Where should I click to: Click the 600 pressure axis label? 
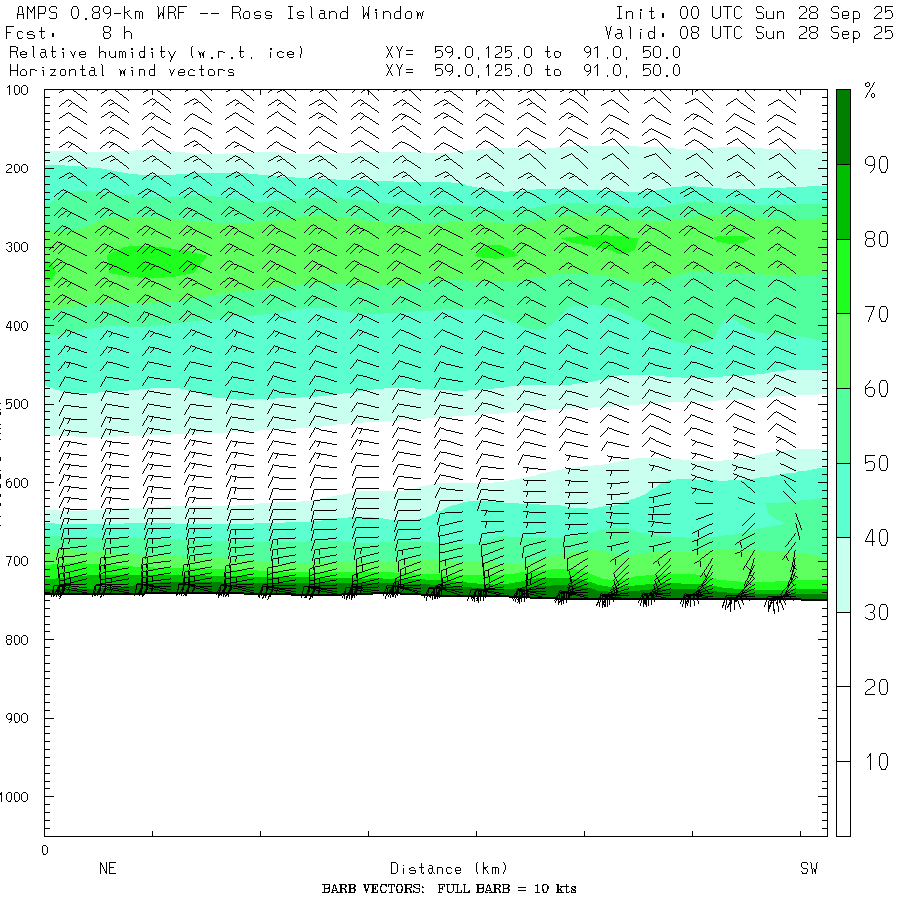point(17,483)
